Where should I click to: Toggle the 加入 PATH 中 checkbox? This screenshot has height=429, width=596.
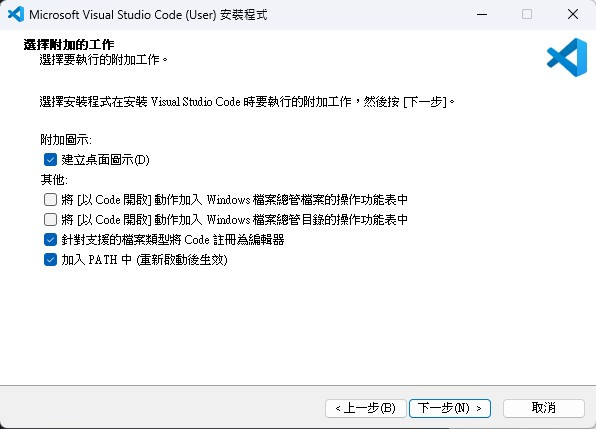pyautogui.click(x=50, y=260)
